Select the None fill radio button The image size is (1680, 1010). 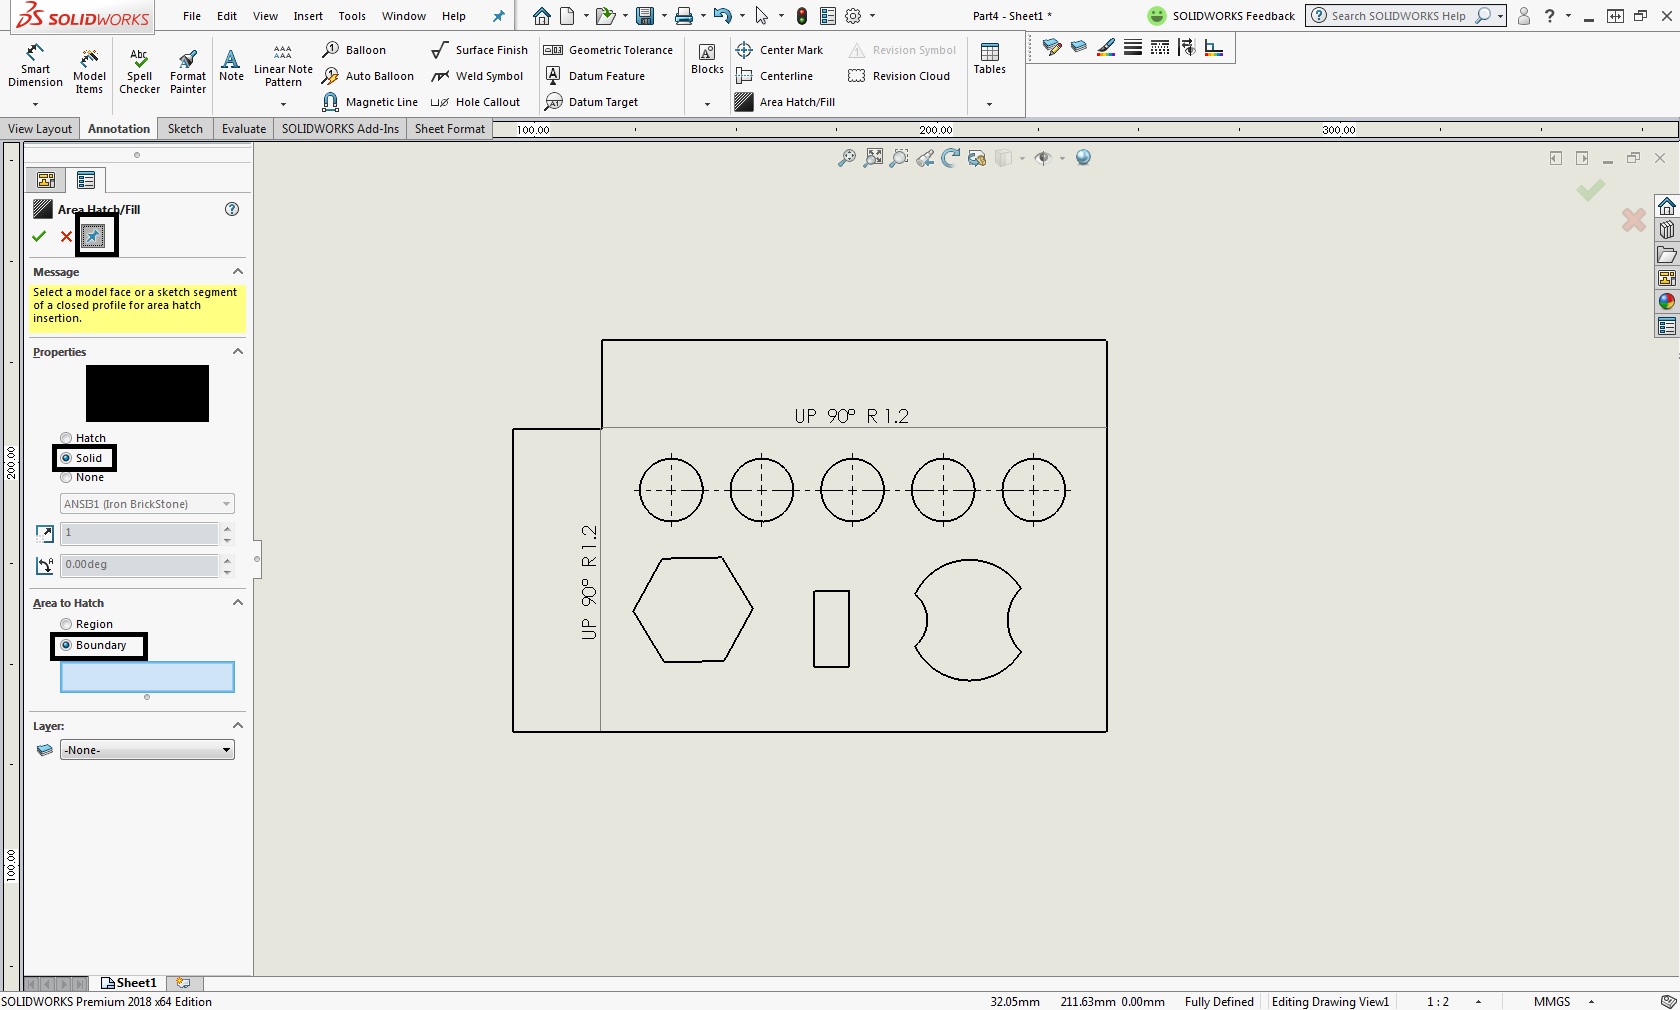point(67,478)
